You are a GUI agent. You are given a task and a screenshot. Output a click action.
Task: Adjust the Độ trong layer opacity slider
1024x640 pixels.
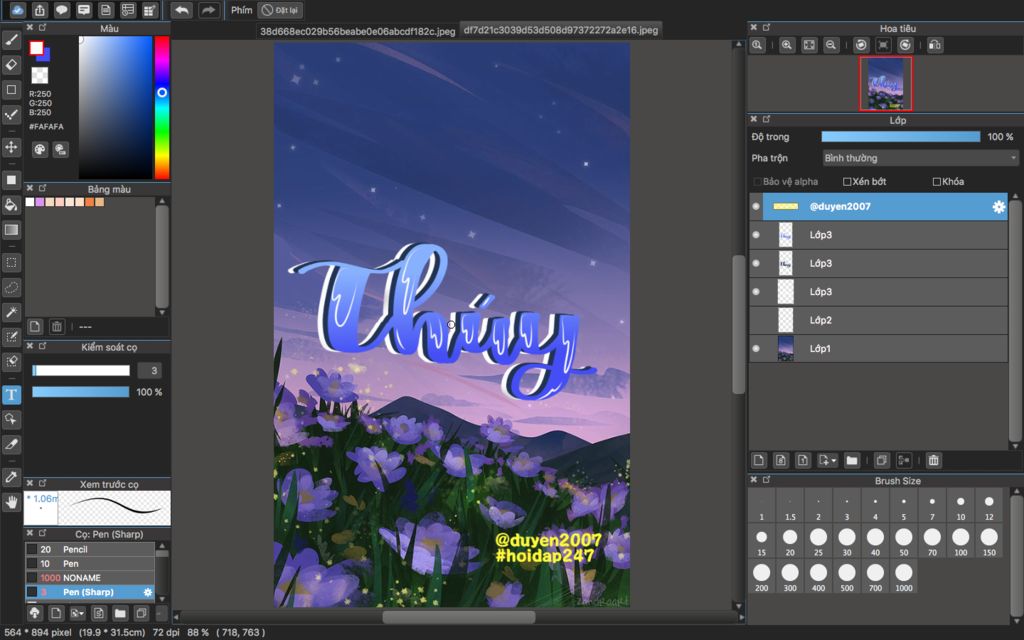901,136
